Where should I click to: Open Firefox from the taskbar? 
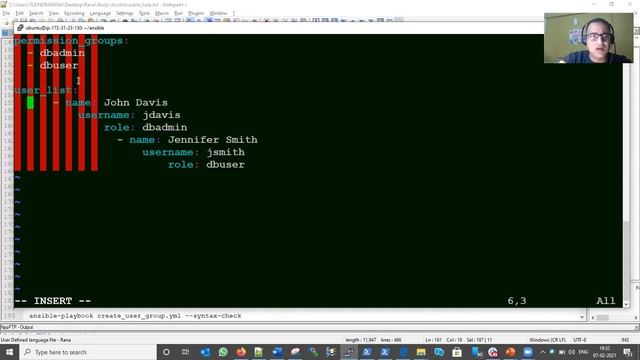(x=241, y=352)
